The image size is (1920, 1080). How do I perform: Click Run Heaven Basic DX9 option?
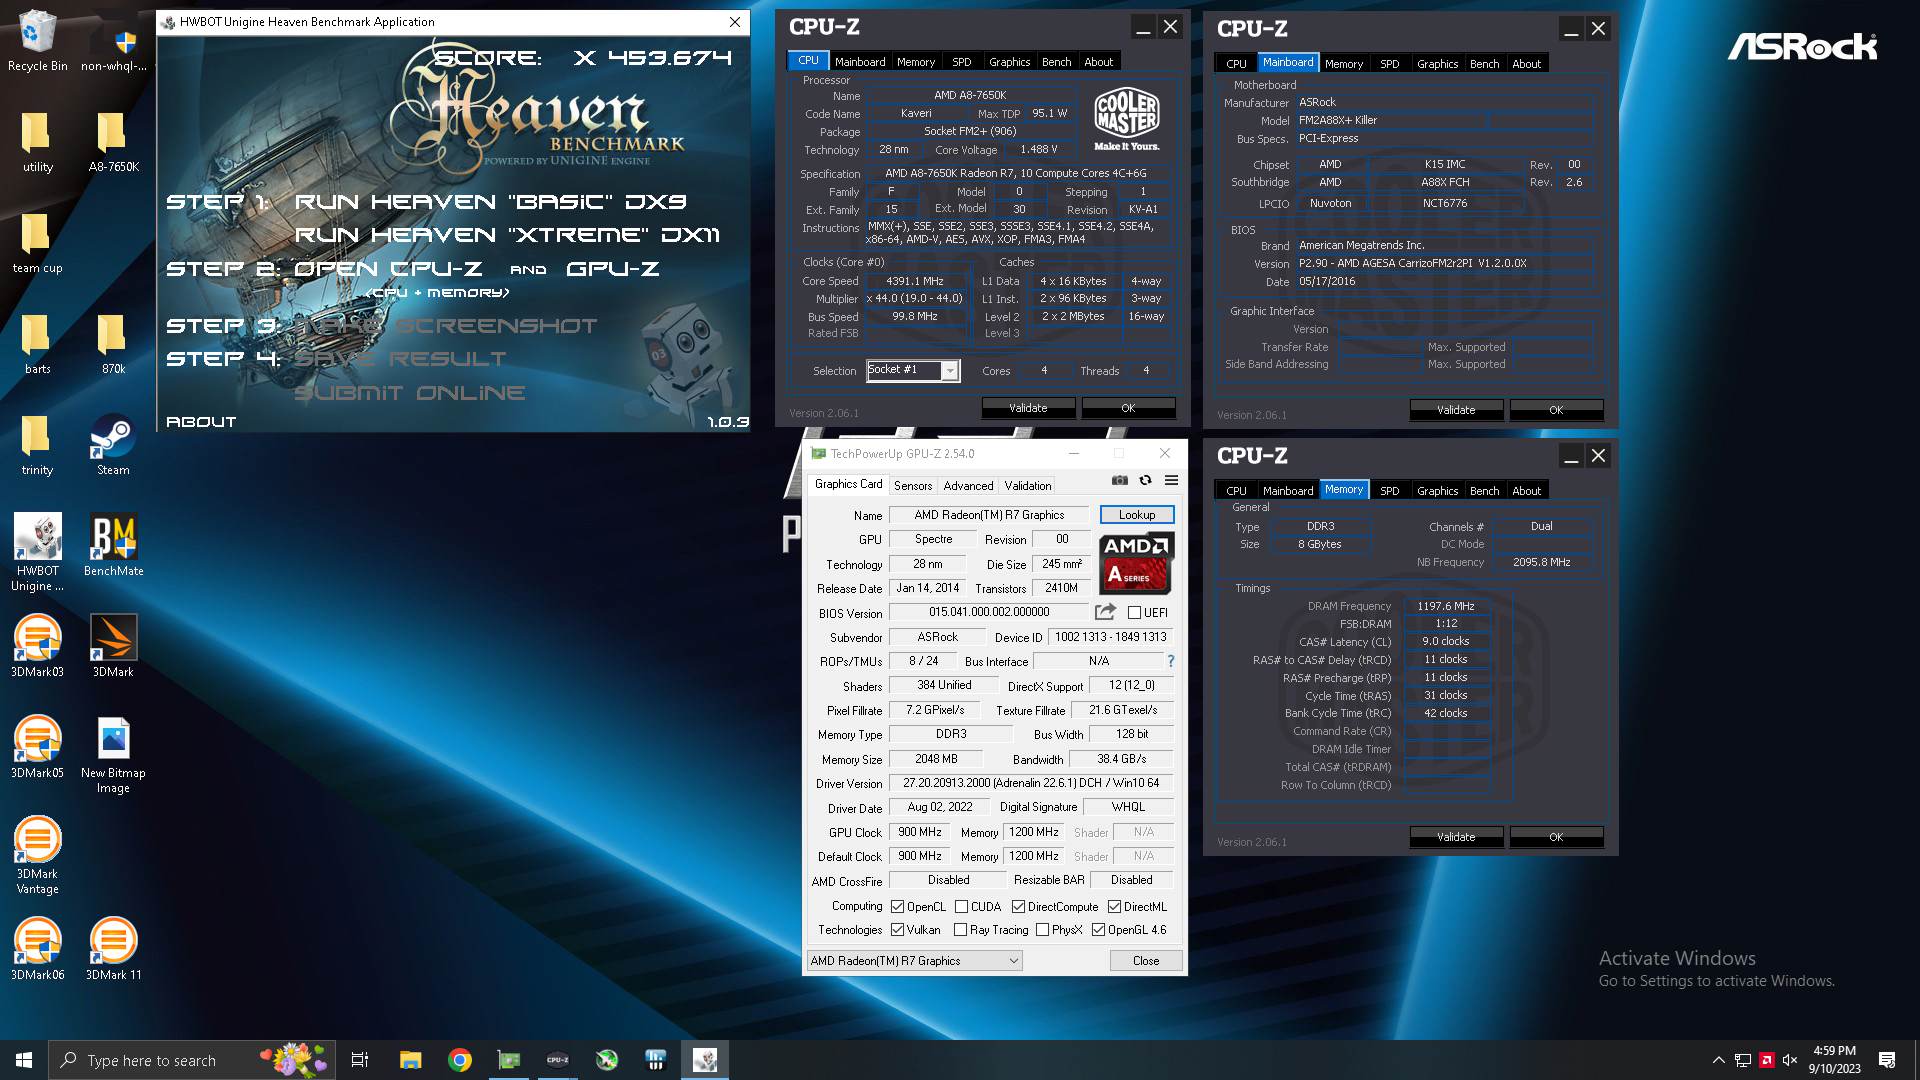491,202
